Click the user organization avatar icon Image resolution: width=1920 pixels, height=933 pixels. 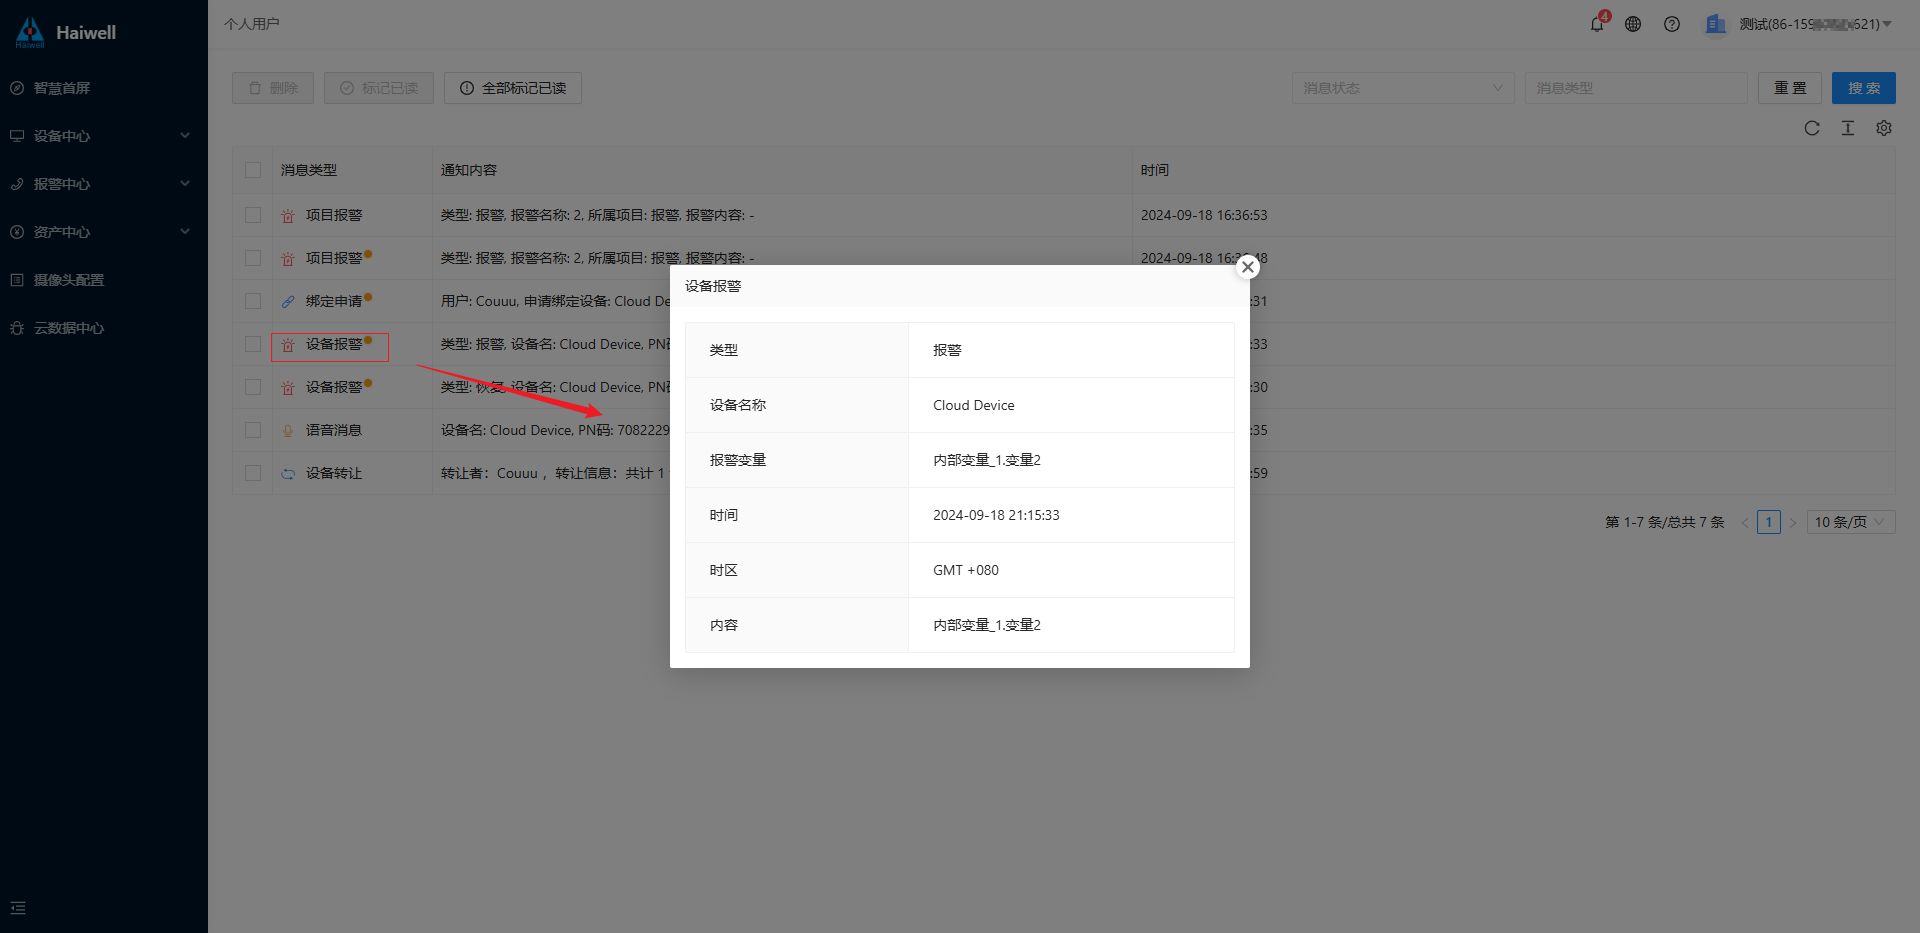click(1716, 24)
